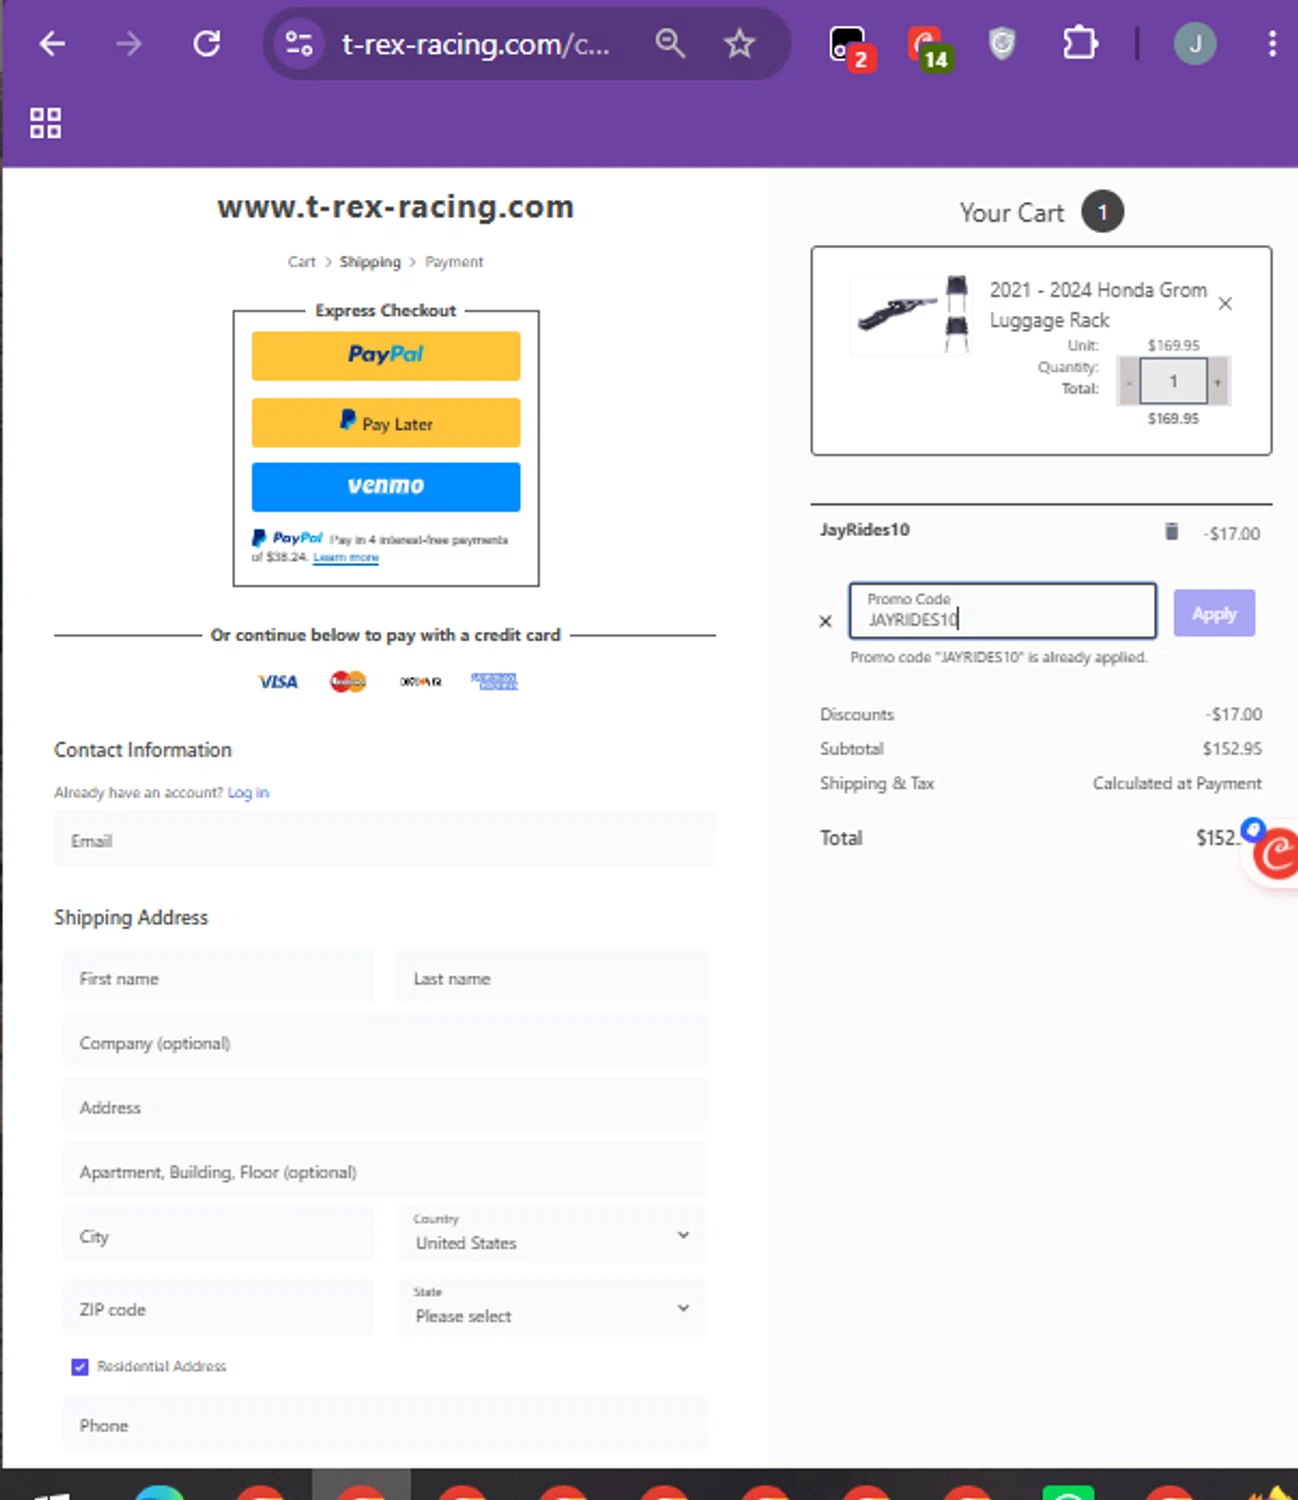Click the www.t-rex-racing.com site title
This screenshot has height=1500, width=1298.
pos(396,207)
